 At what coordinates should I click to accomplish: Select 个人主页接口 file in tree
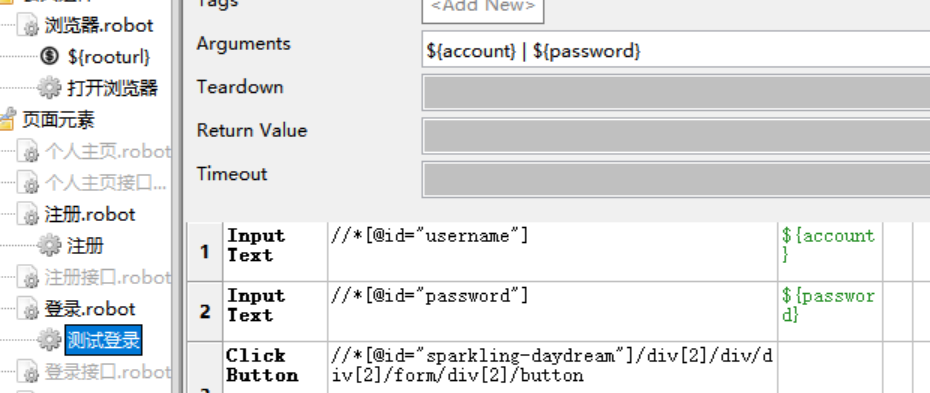click(106, 183)
